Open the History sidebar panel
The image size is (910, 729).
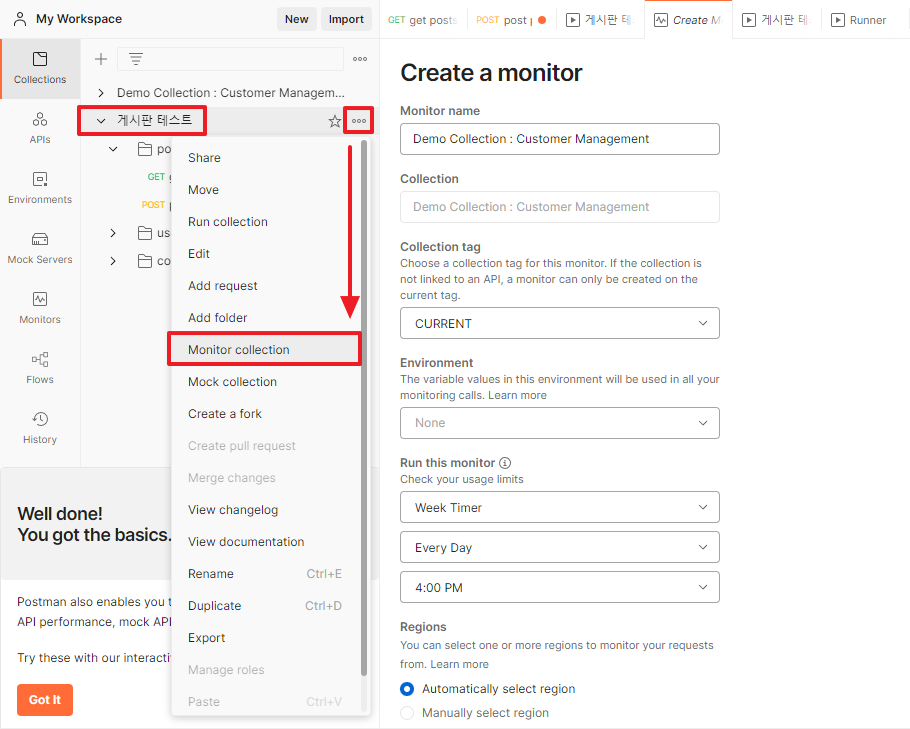[x=40, y=428]
